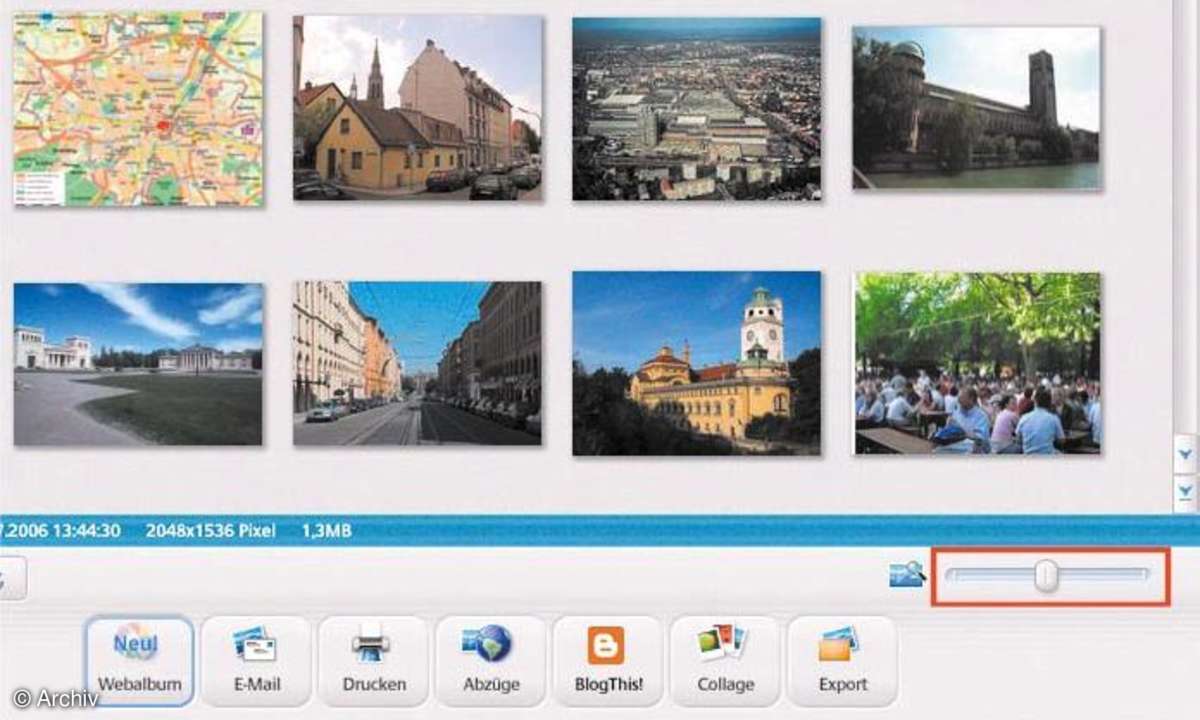Click the BlogThis! button
The width and height of the screenshot is (1200, 720).
coord(608,661)
